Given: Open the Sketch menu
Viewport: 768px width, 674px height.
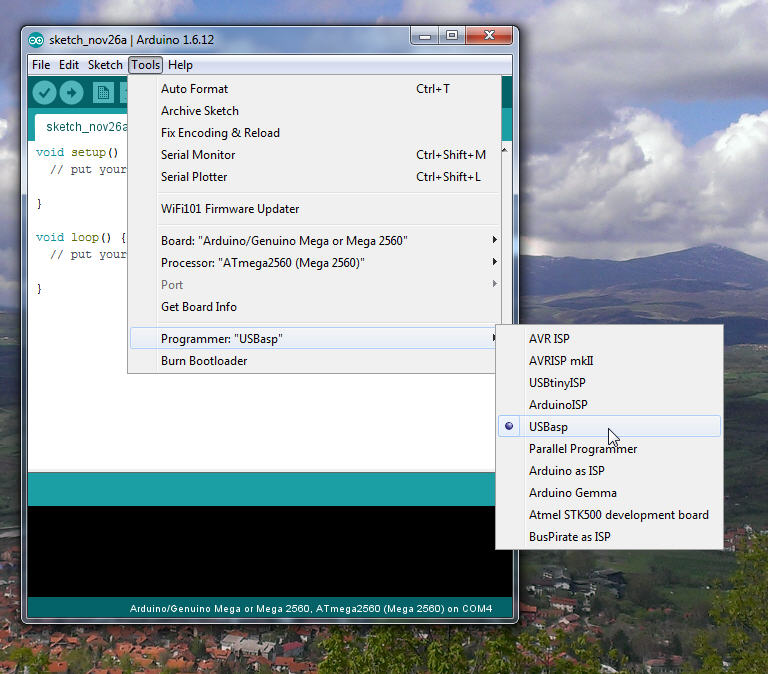Looking at the screenshot, I should pos(105,65).
